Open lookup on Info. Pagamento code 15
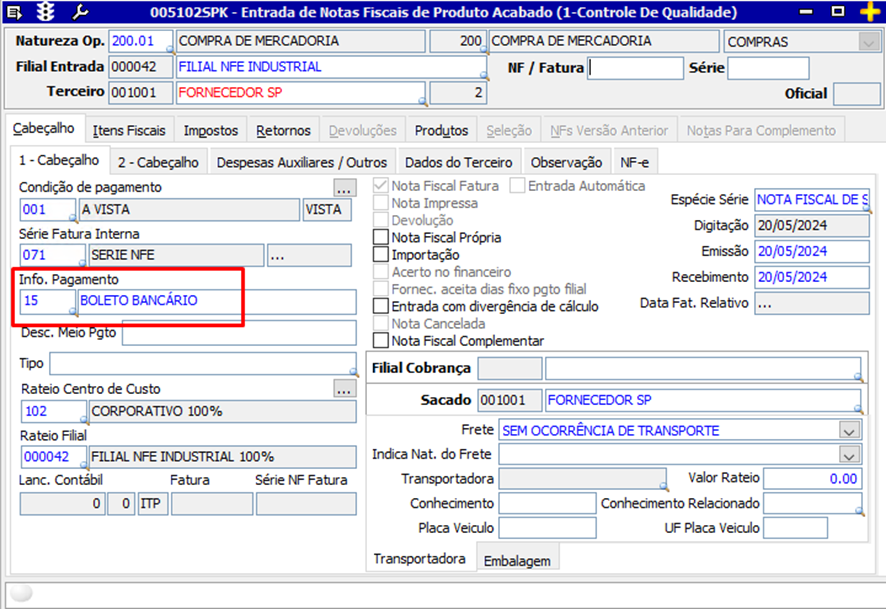Viewport: 886px width, 609px height. [x=72, y=311]
